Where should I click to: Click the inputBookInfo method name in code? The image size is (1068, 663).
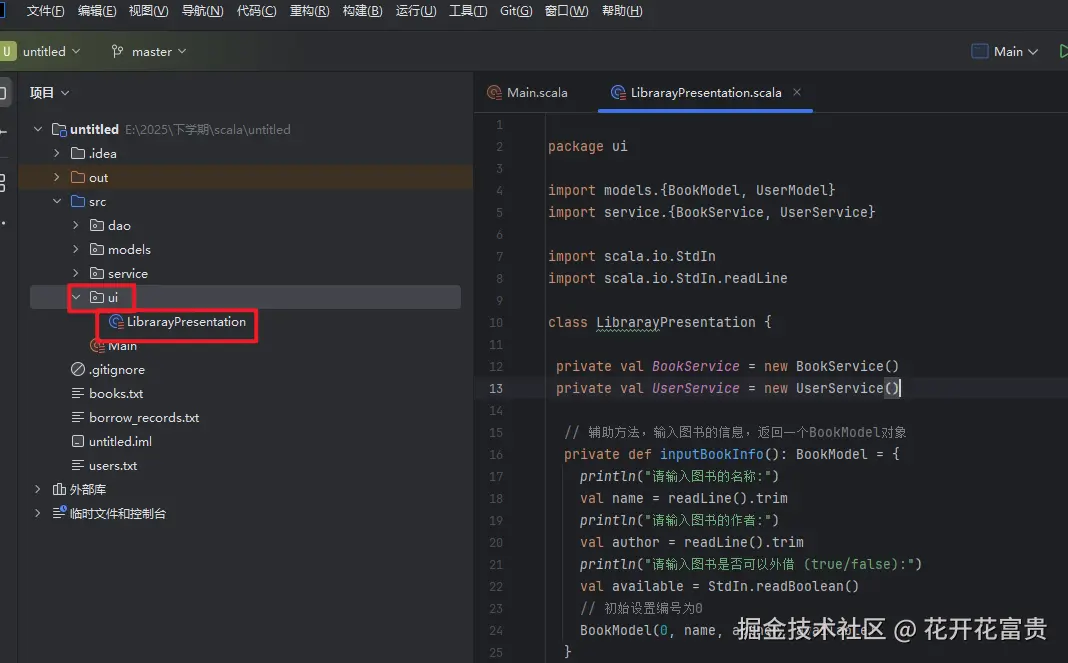pyautogui.click(x=712, y=454)
